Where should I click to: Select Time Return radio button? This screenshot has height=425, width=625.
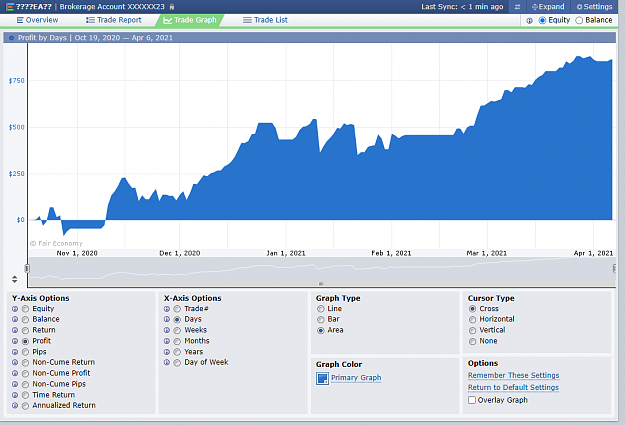coord(26,395)
